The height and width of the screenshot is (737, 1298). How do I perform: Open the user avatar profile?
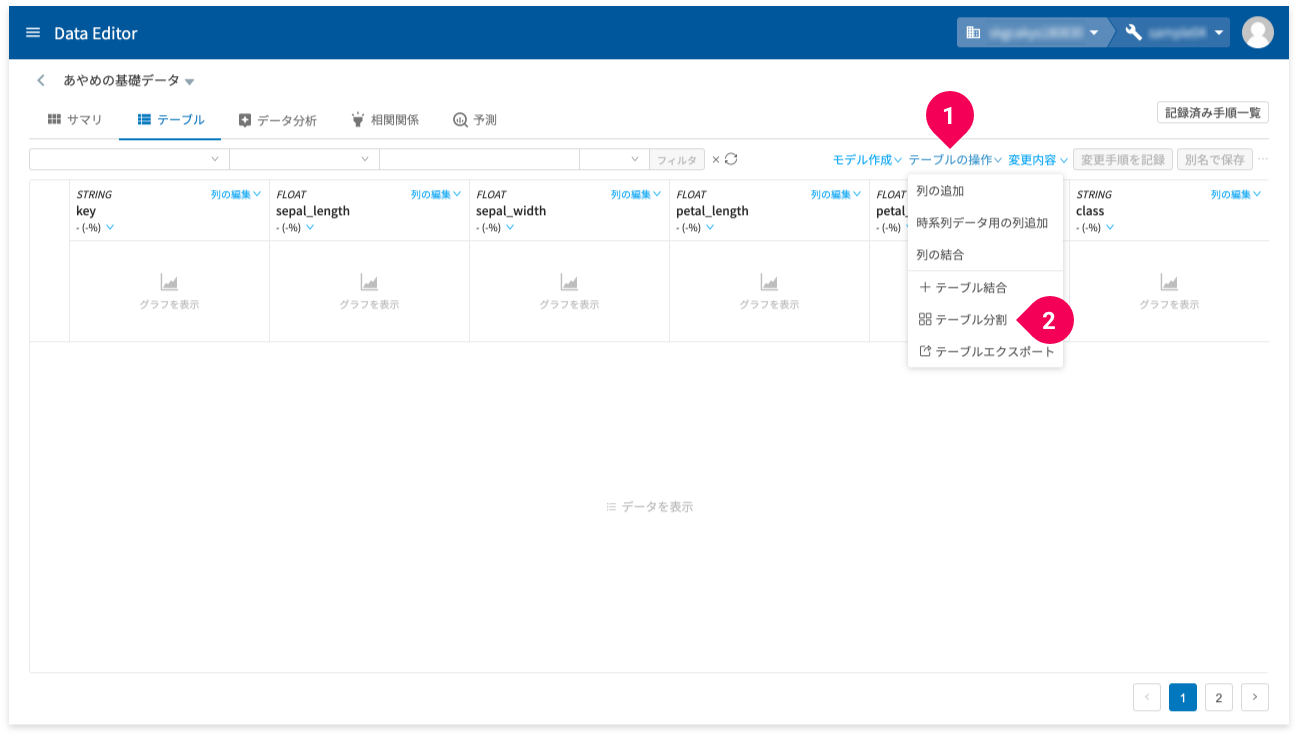[1257, 33]
